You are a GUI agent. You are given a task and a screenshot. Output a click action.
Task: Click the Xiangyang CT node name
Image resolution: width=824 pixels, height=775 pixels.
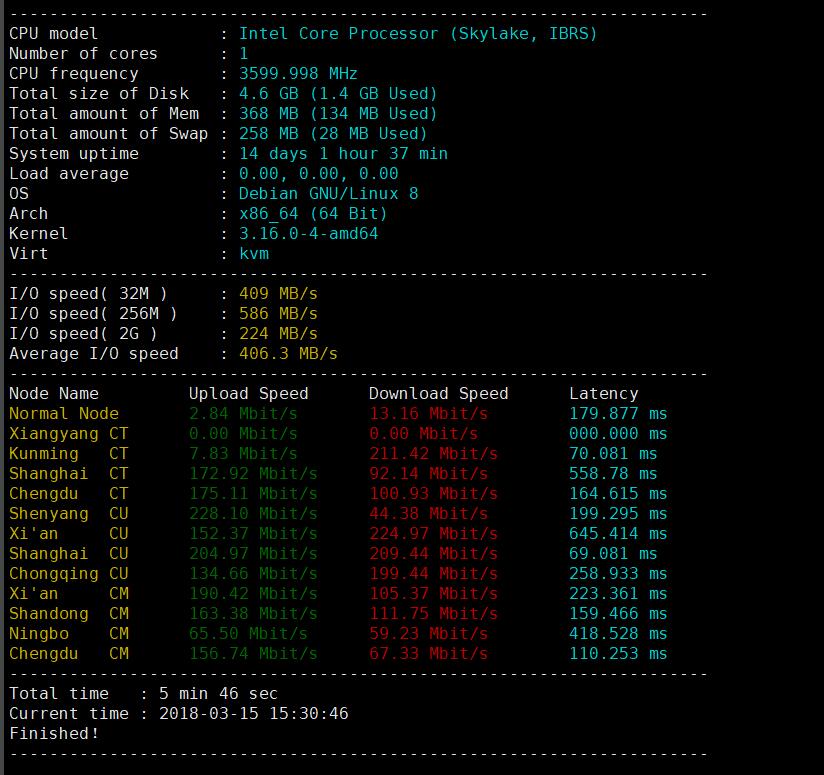point(69,433)
